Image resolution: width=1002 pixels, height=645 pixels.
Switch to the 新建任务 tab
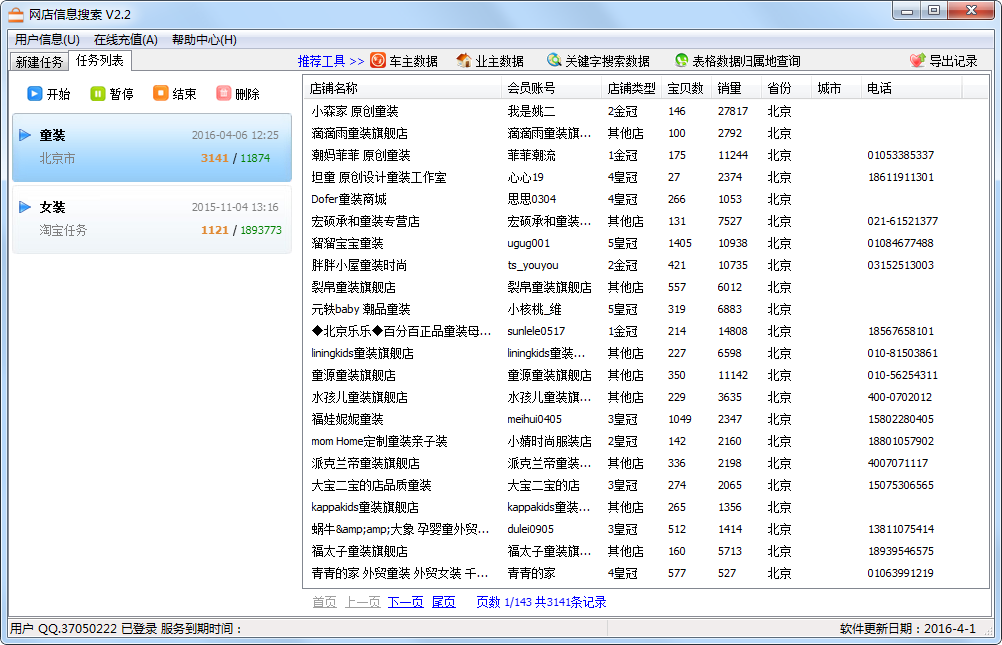pyautogui.click(x=39, y=62)
